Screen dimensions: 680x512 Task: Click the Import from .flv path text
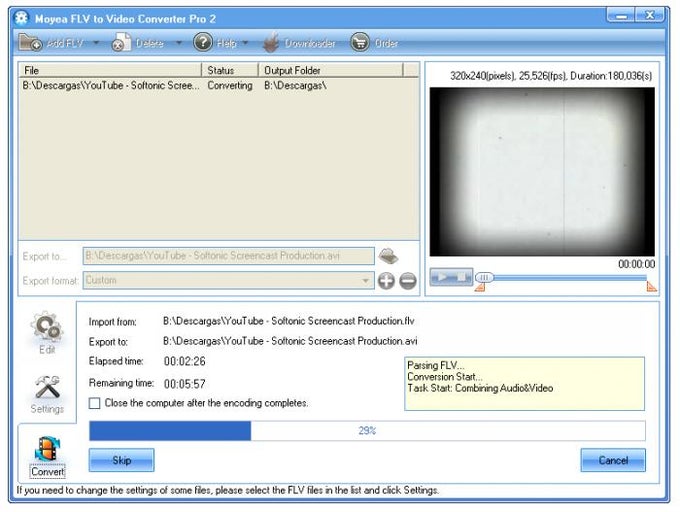click(x=288, y=321)
